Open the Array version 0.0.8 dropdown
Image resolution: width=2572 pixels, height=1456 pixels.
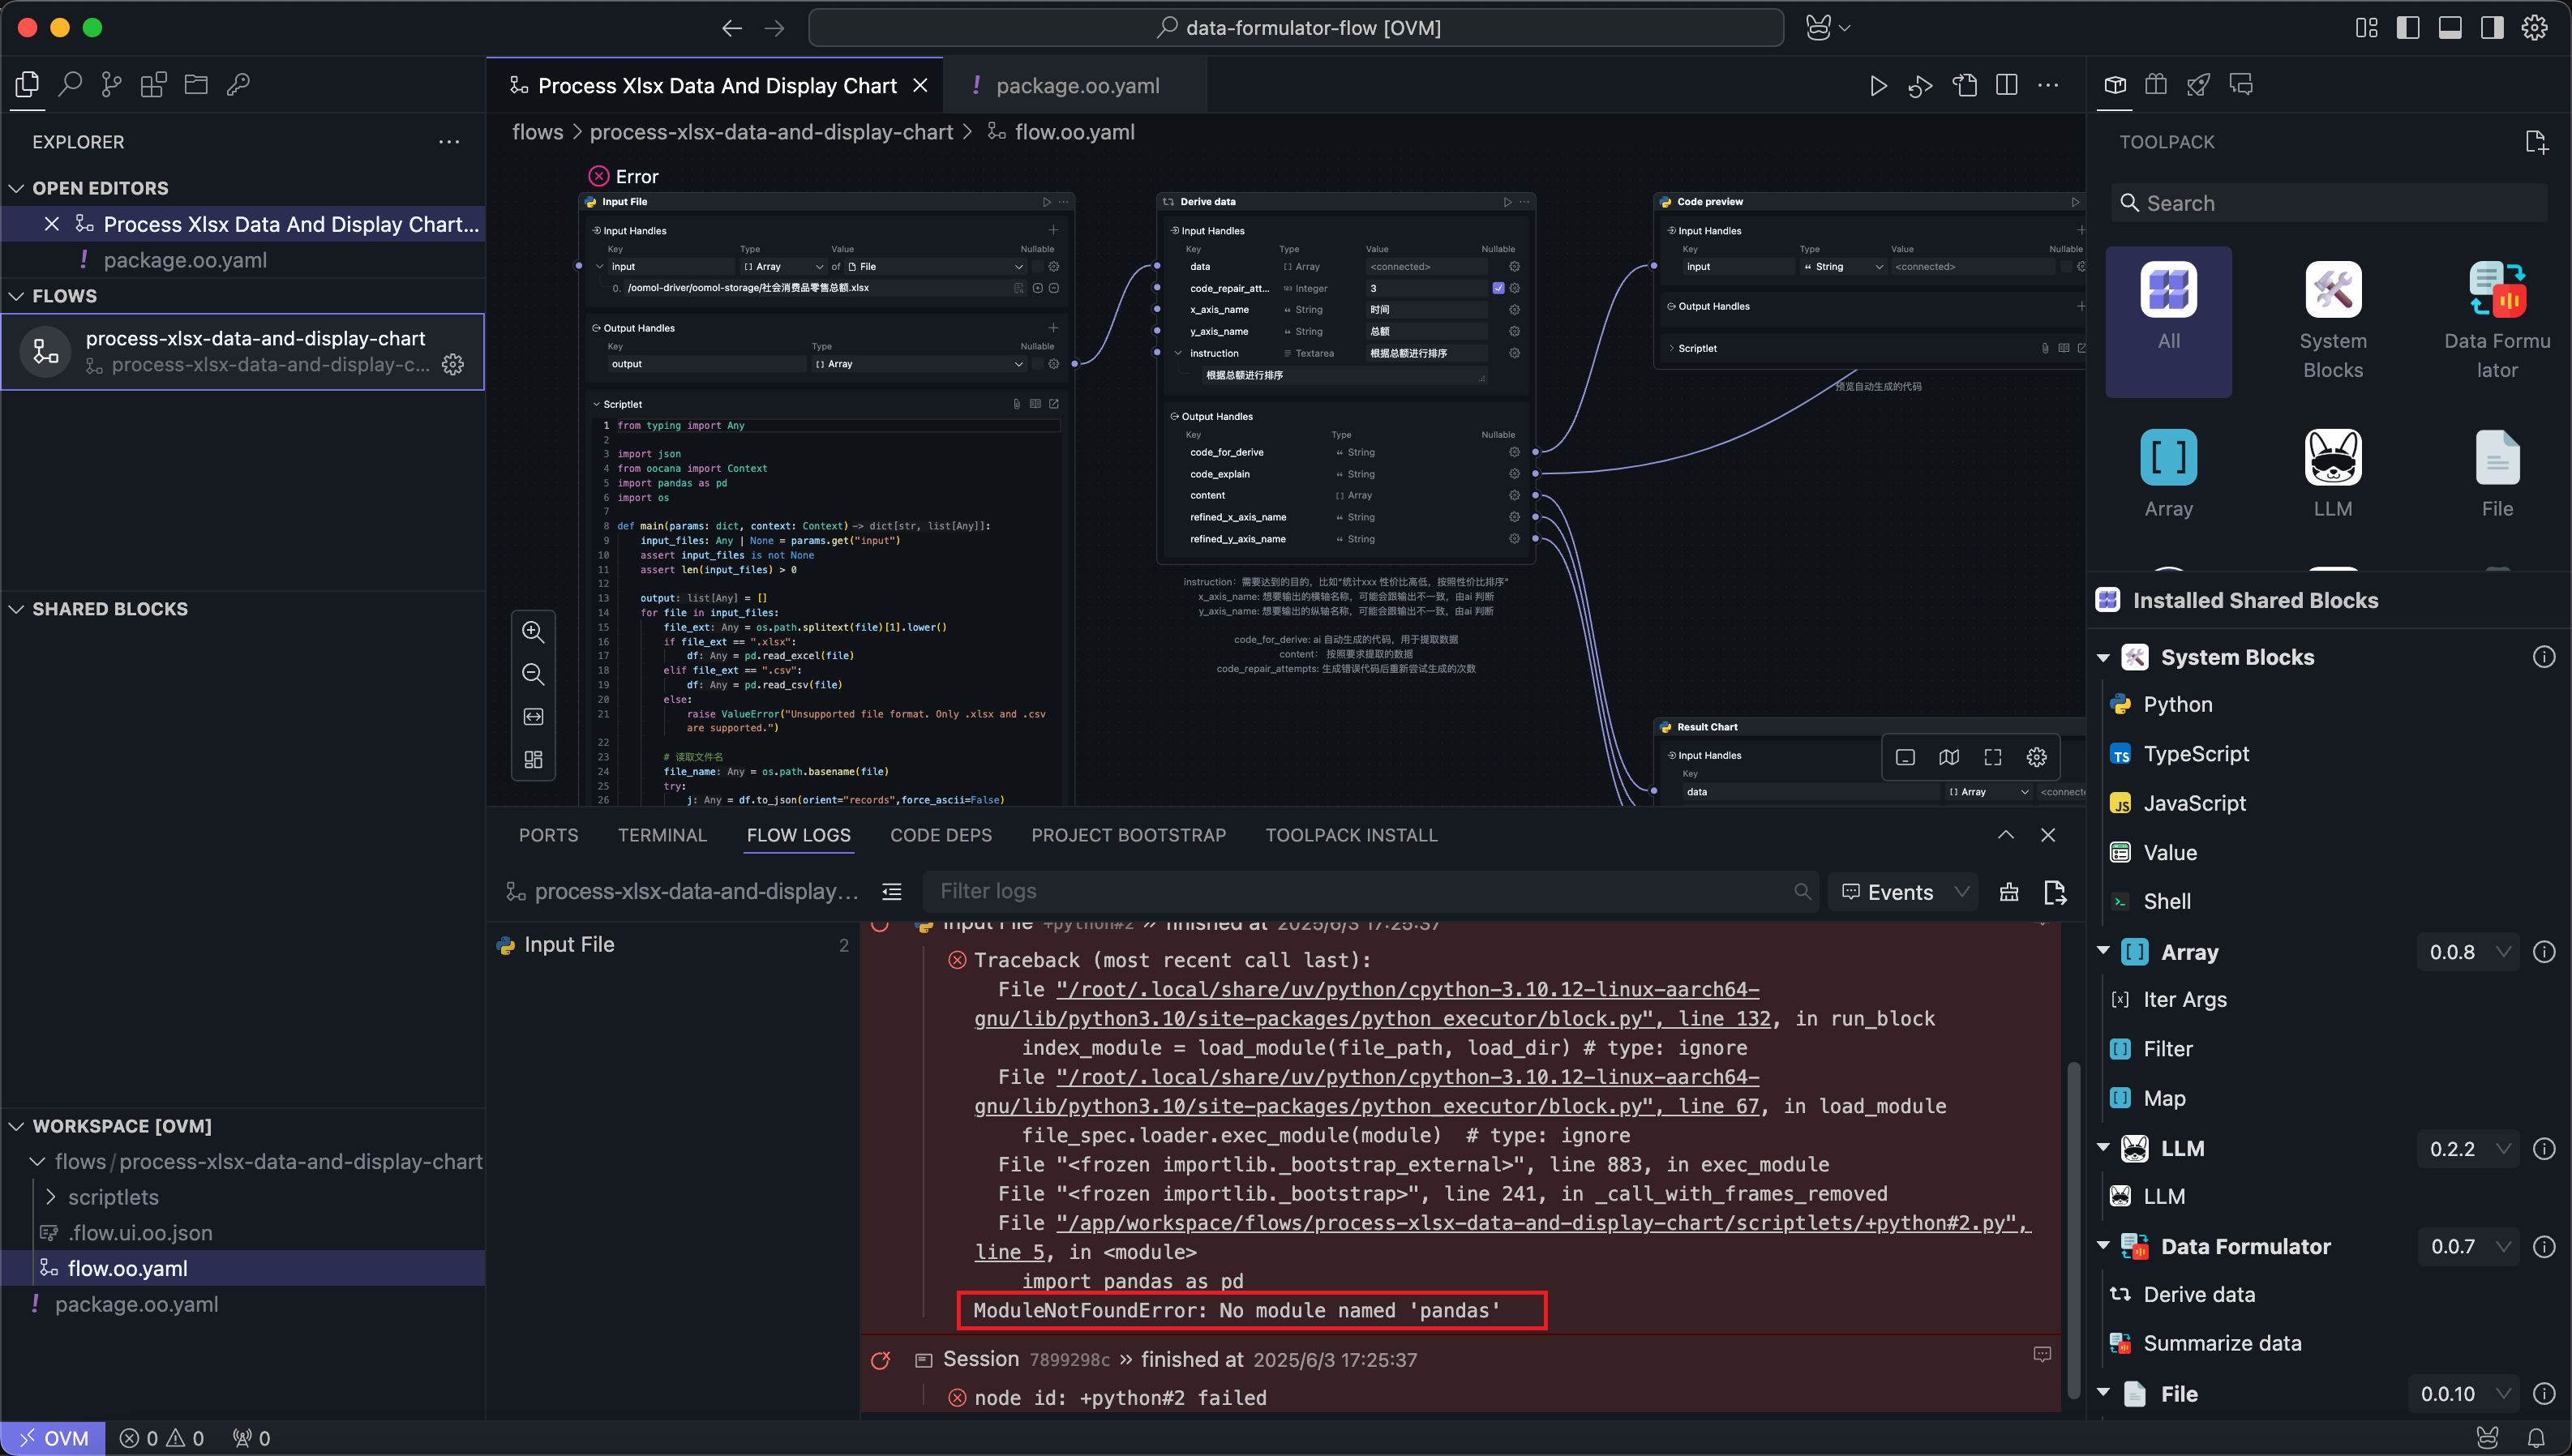(x=2468, y=952)
